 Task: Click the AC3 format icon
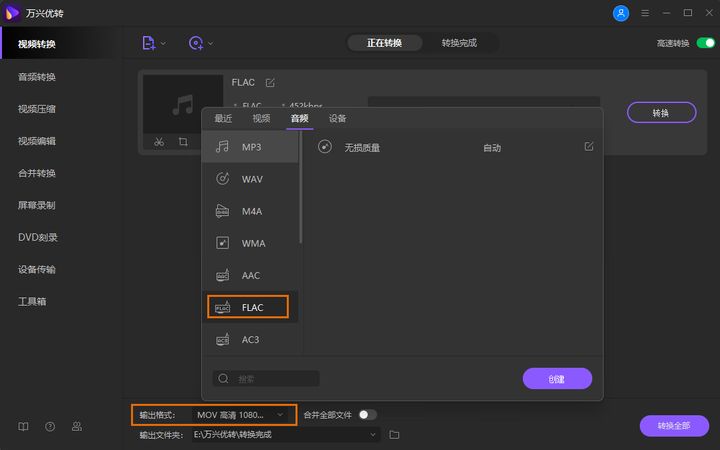222,339
